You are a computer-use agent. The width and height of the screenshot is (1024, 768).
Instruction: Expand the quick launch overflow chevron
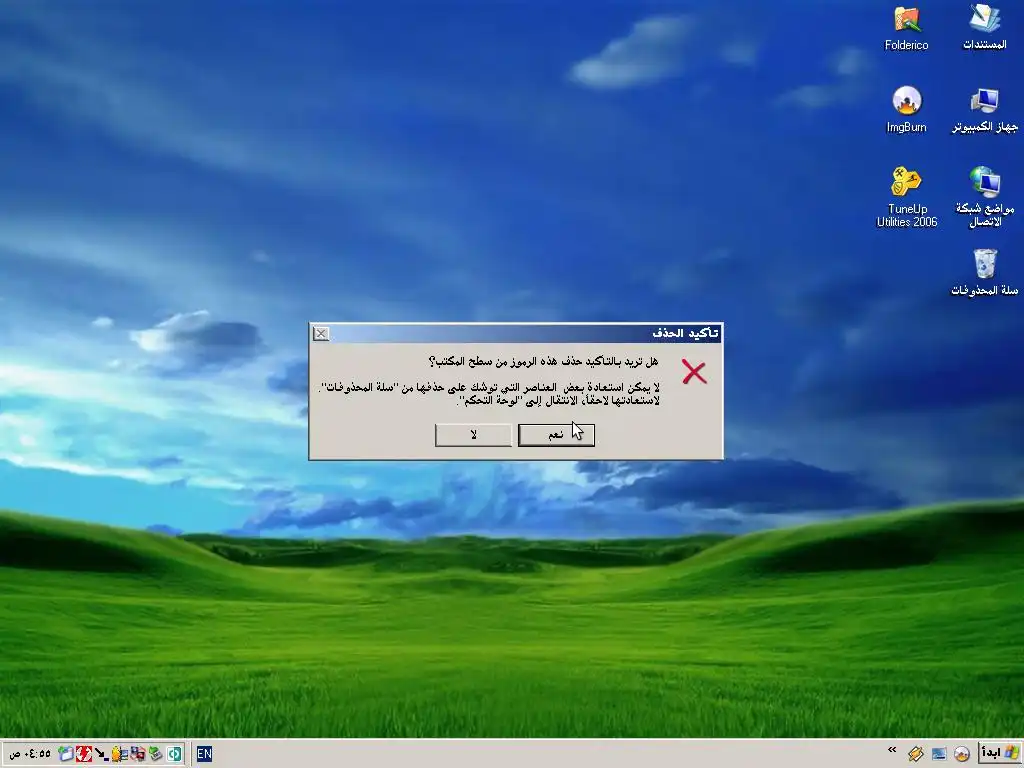(892, 750)
